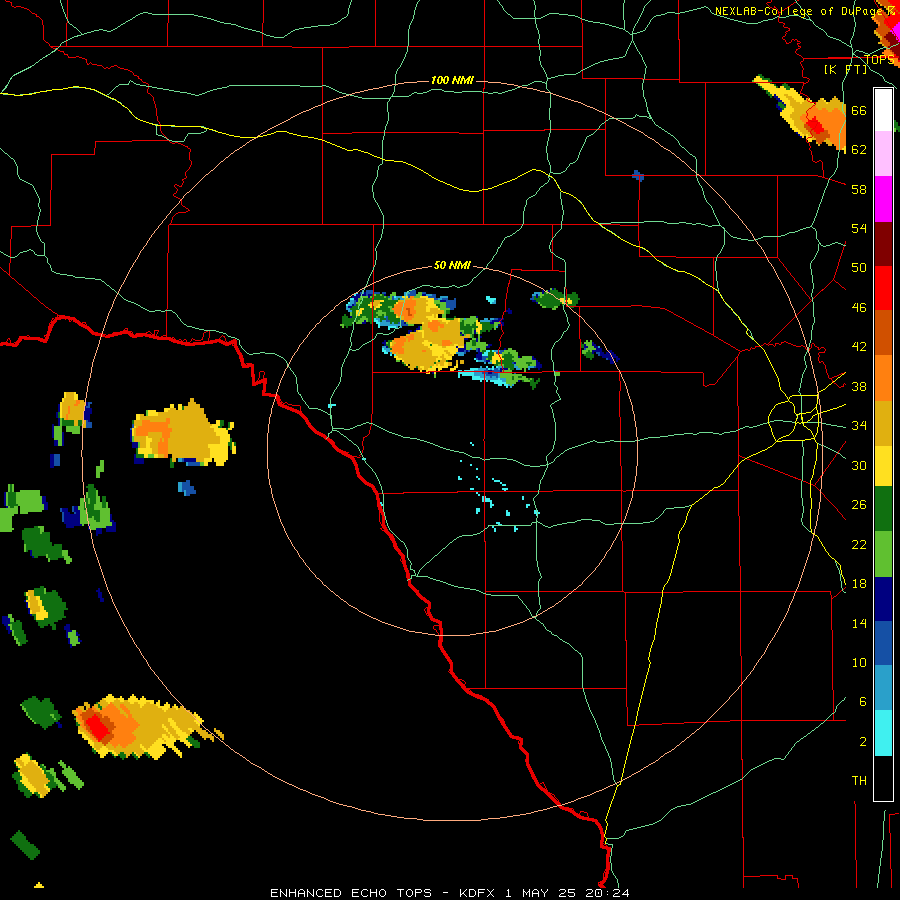Click the "42" legend value

pyautogui.click(x=859, y=347)
